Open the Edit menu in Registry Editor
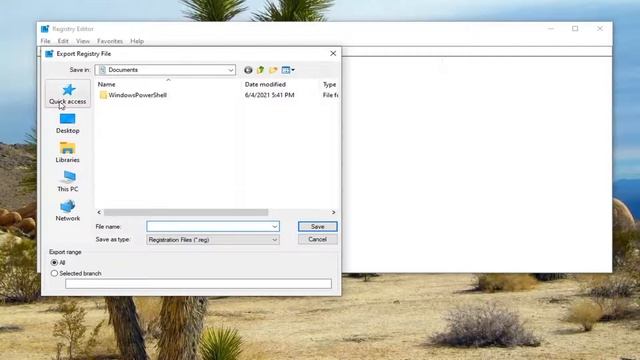Viewport: 640px width, 360px height. pos(63,41)
